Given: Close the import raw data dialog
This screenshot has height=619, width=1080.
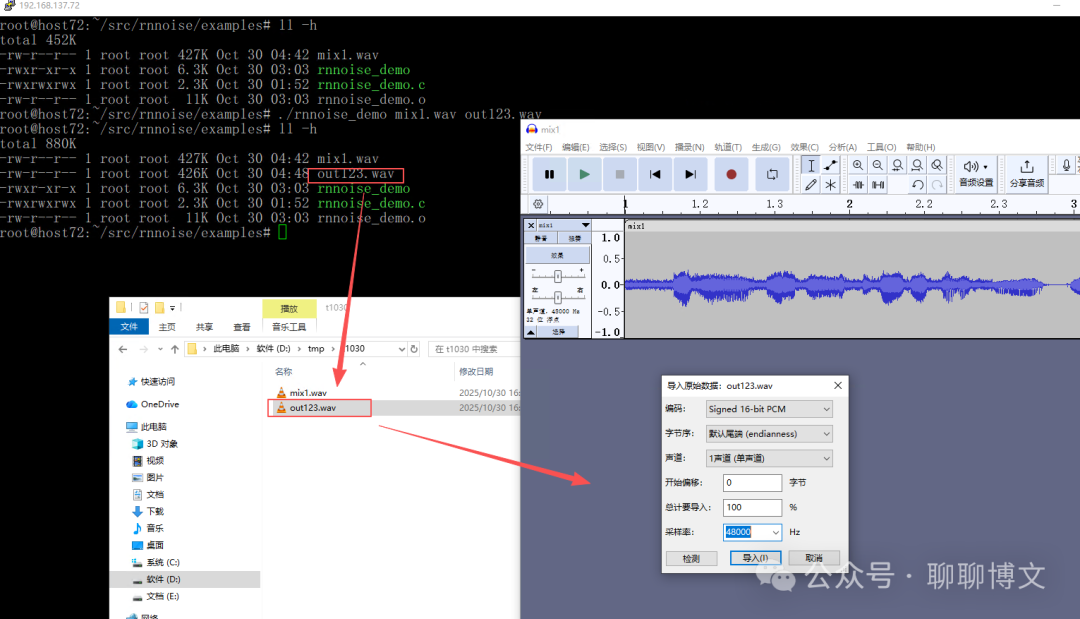Looking at the screenshot, I should (x=838, y=386).
